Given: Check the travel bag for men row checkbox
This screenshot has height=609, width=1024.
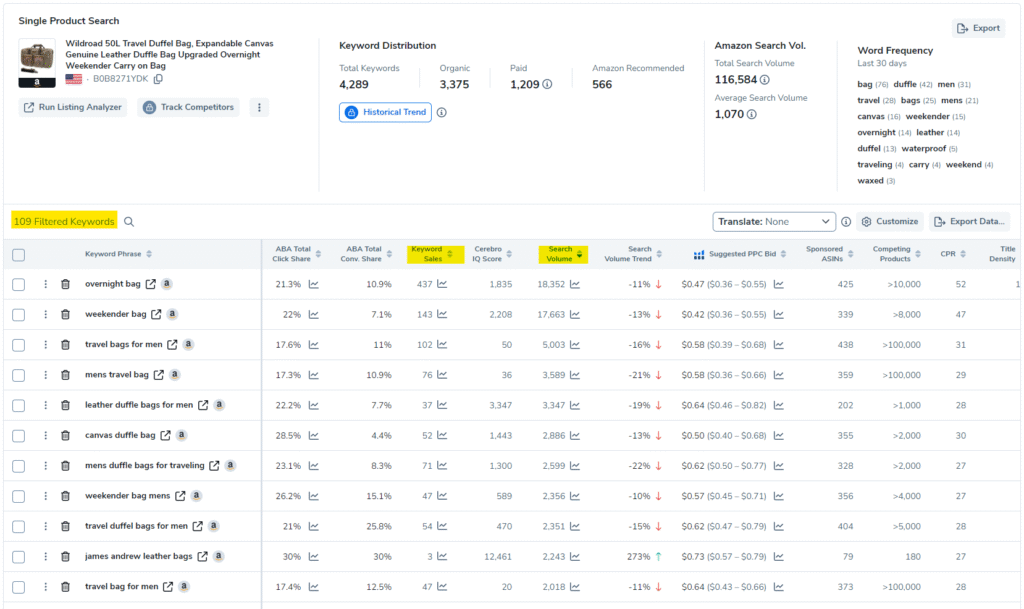Looking at the screenshot, I should click(18, 585).
